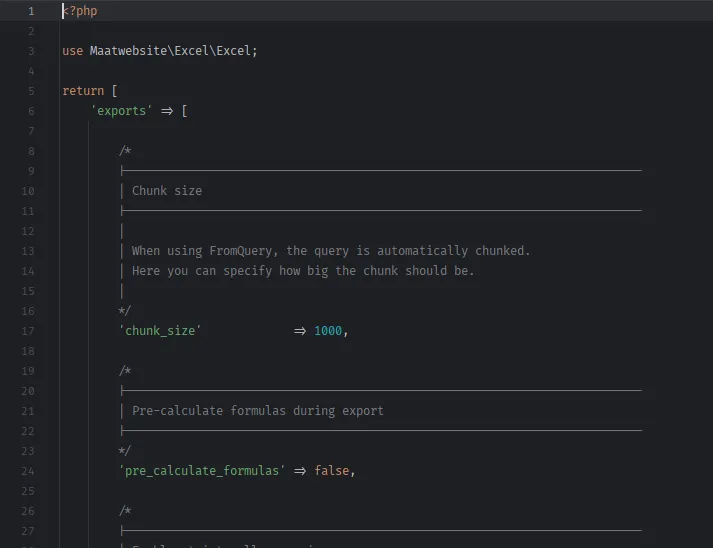
Task: Click the arrow operator after 'chunk_size'
Action: pyautogui.click(x=300, y=331)
